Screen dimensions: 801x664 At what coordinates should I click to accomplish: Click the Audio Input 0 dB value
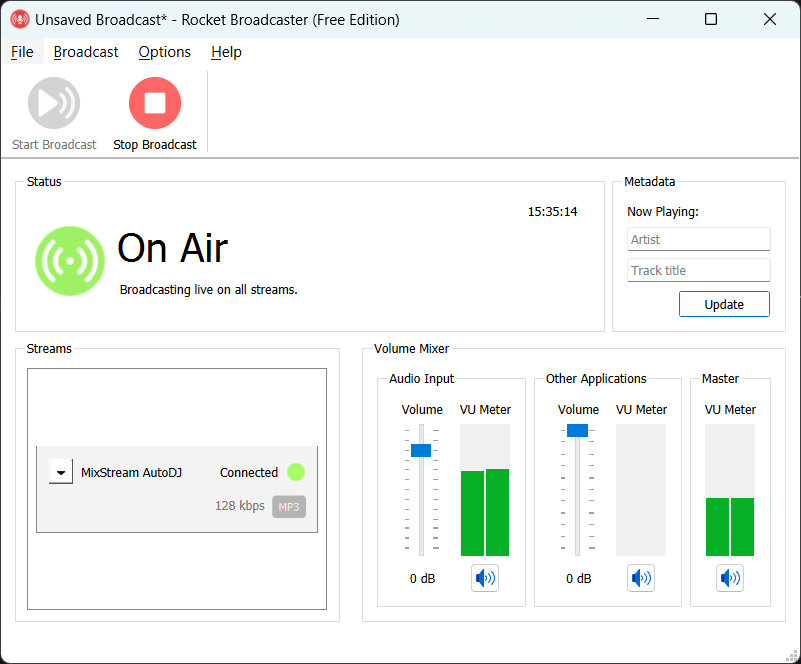tap(422, 579)
